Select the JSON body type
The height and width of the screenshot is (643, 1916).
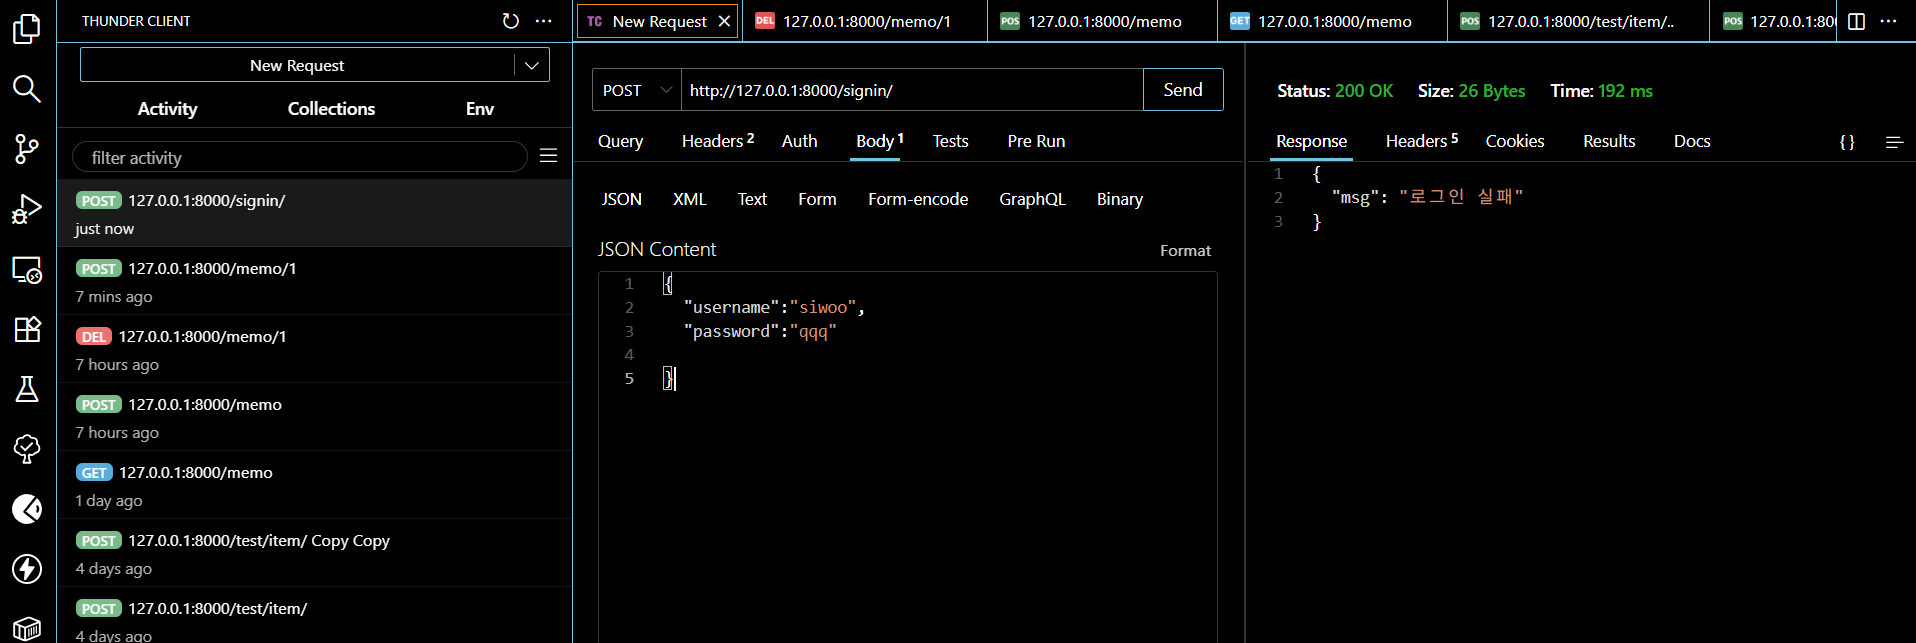pos(621,199)
